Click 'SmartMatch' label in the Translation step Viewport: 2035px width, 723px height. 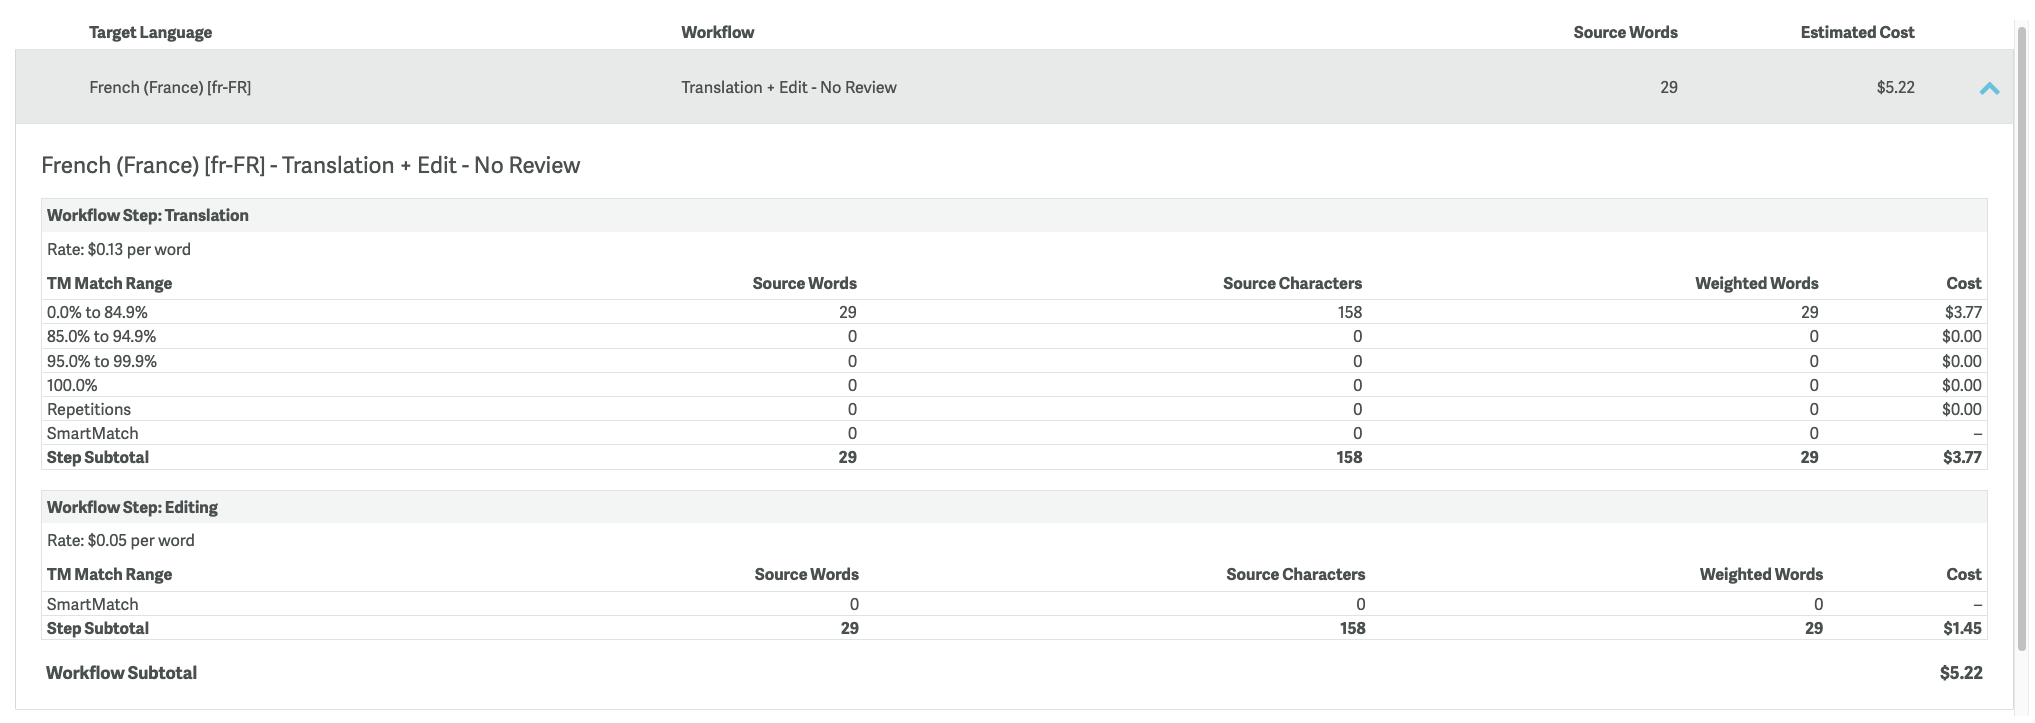point(92,433)
